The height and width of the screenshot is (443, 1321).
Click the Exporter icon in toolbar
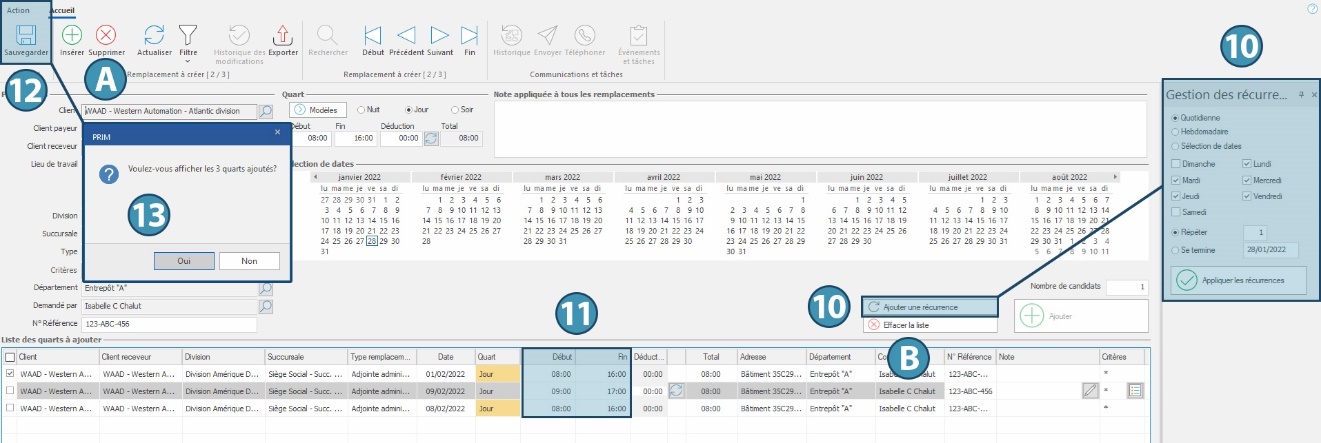(284, 35)
